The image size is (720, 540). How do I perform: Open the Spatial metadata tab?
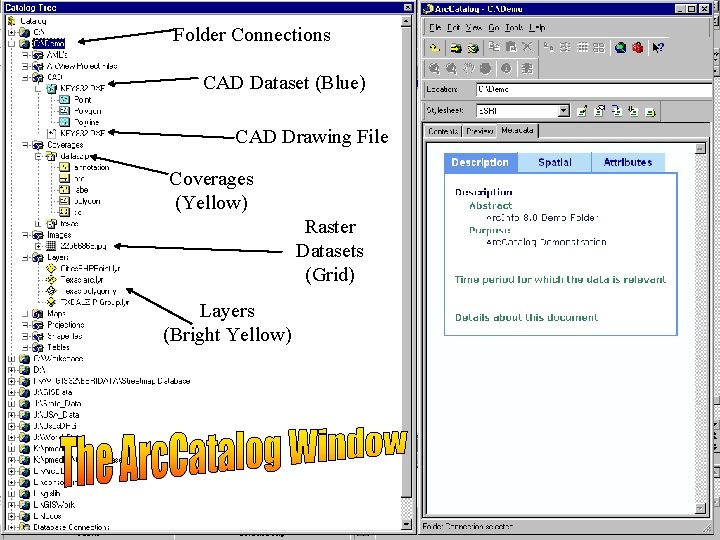[x=555, y=163]
